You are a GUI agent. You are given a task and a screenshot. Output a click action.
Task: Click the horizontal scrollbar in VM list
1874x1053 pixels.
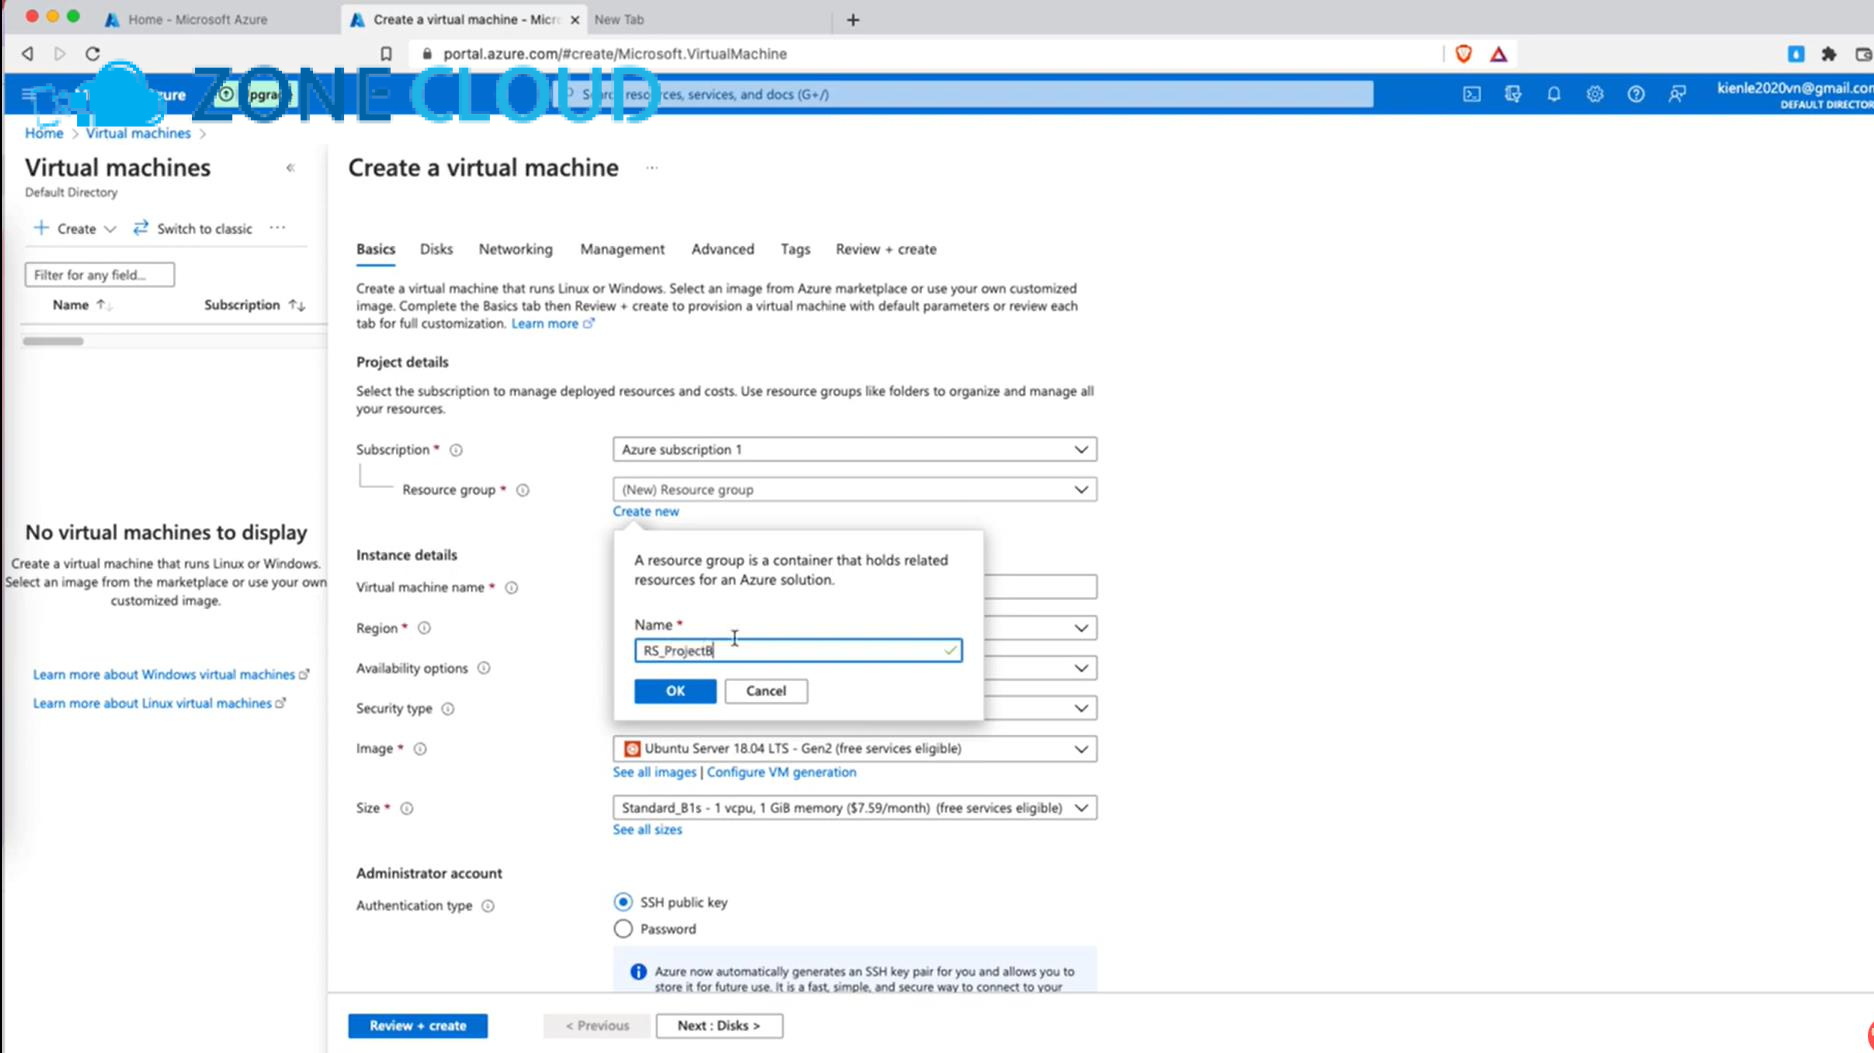click(54, 342)
